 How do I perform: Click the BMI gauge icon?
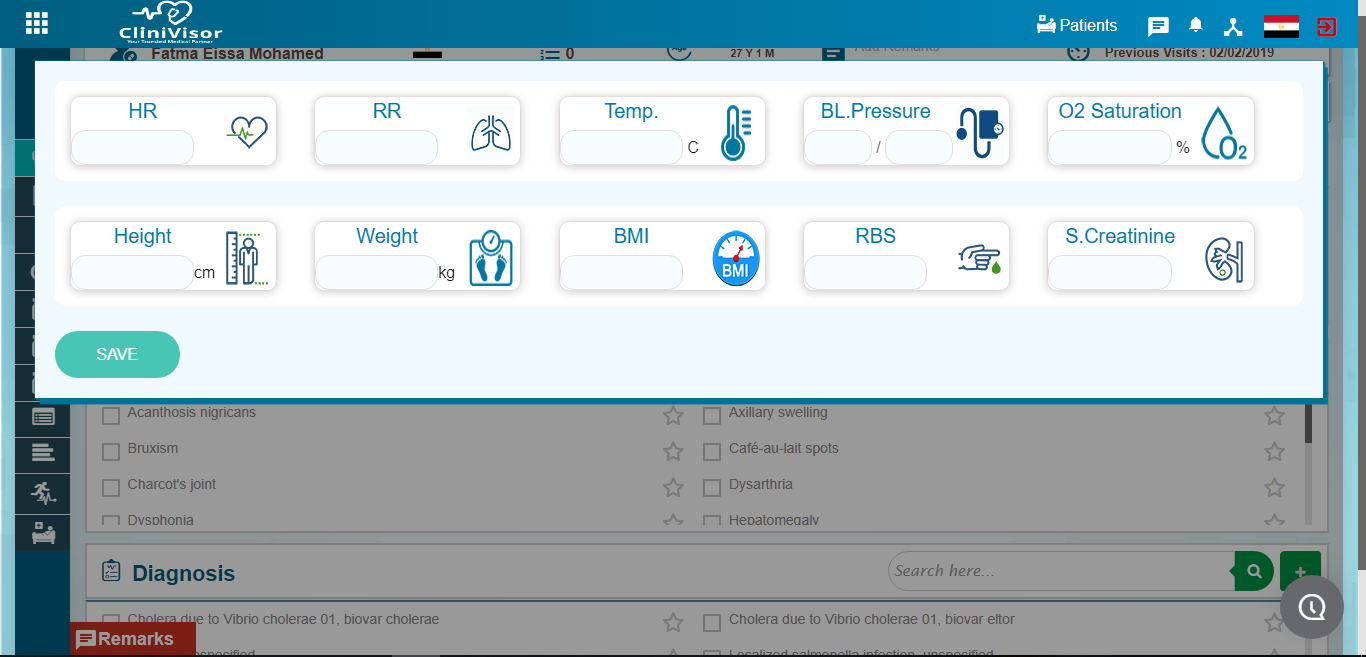coord(736,257)
